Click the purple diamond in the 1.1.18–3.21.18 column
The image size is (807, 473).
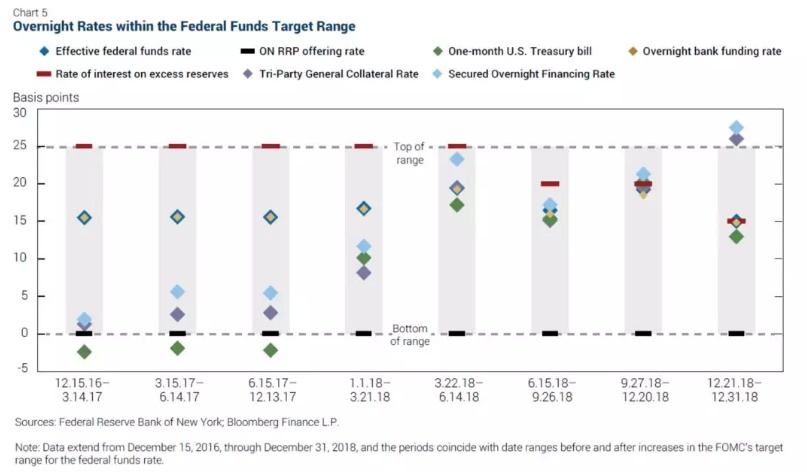point(363,273)
